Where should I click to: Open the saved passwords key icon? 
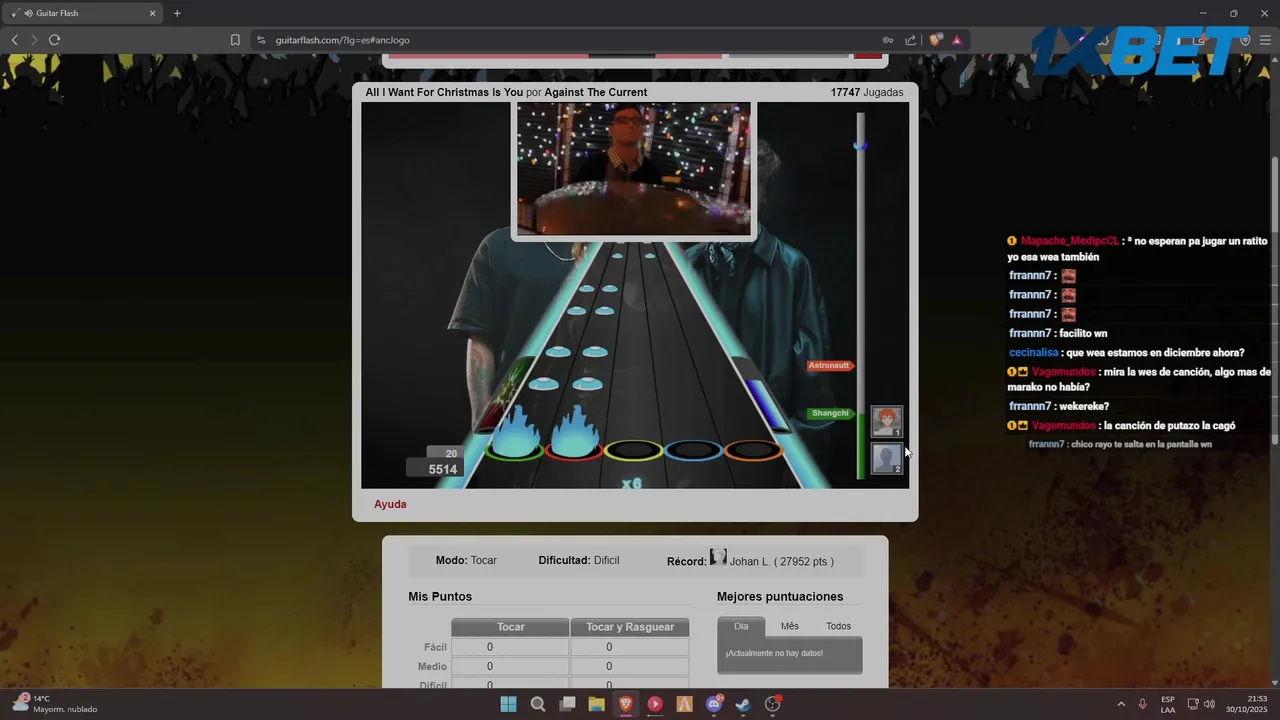[x=887, y=40]
